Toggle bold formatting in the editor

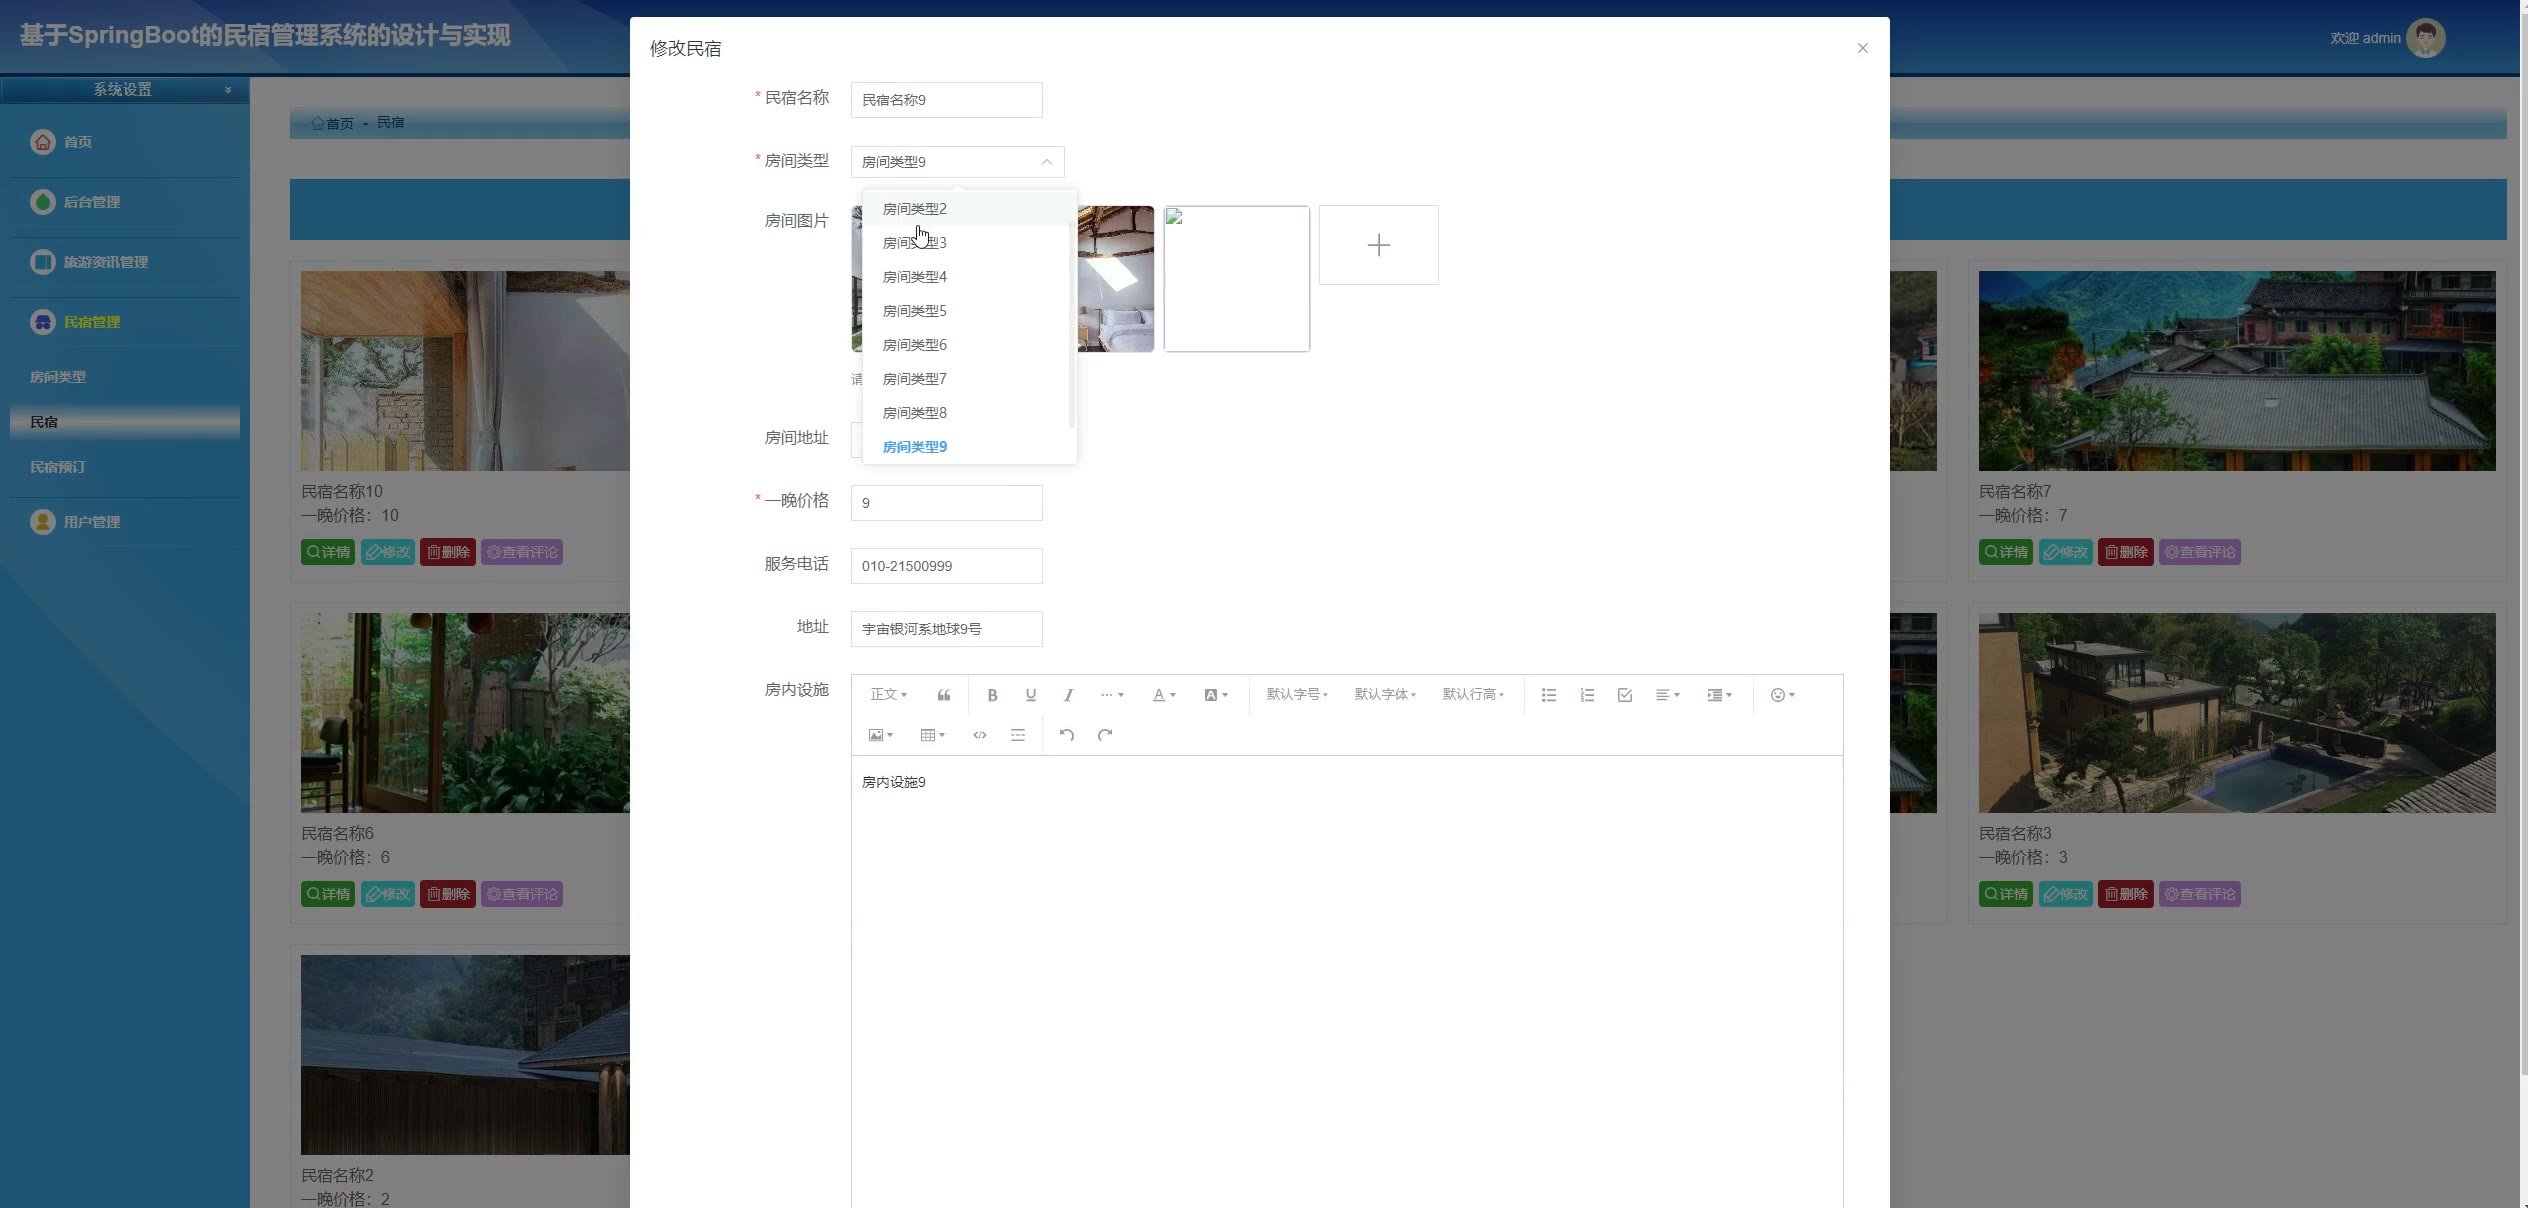[x=992, y=695]
